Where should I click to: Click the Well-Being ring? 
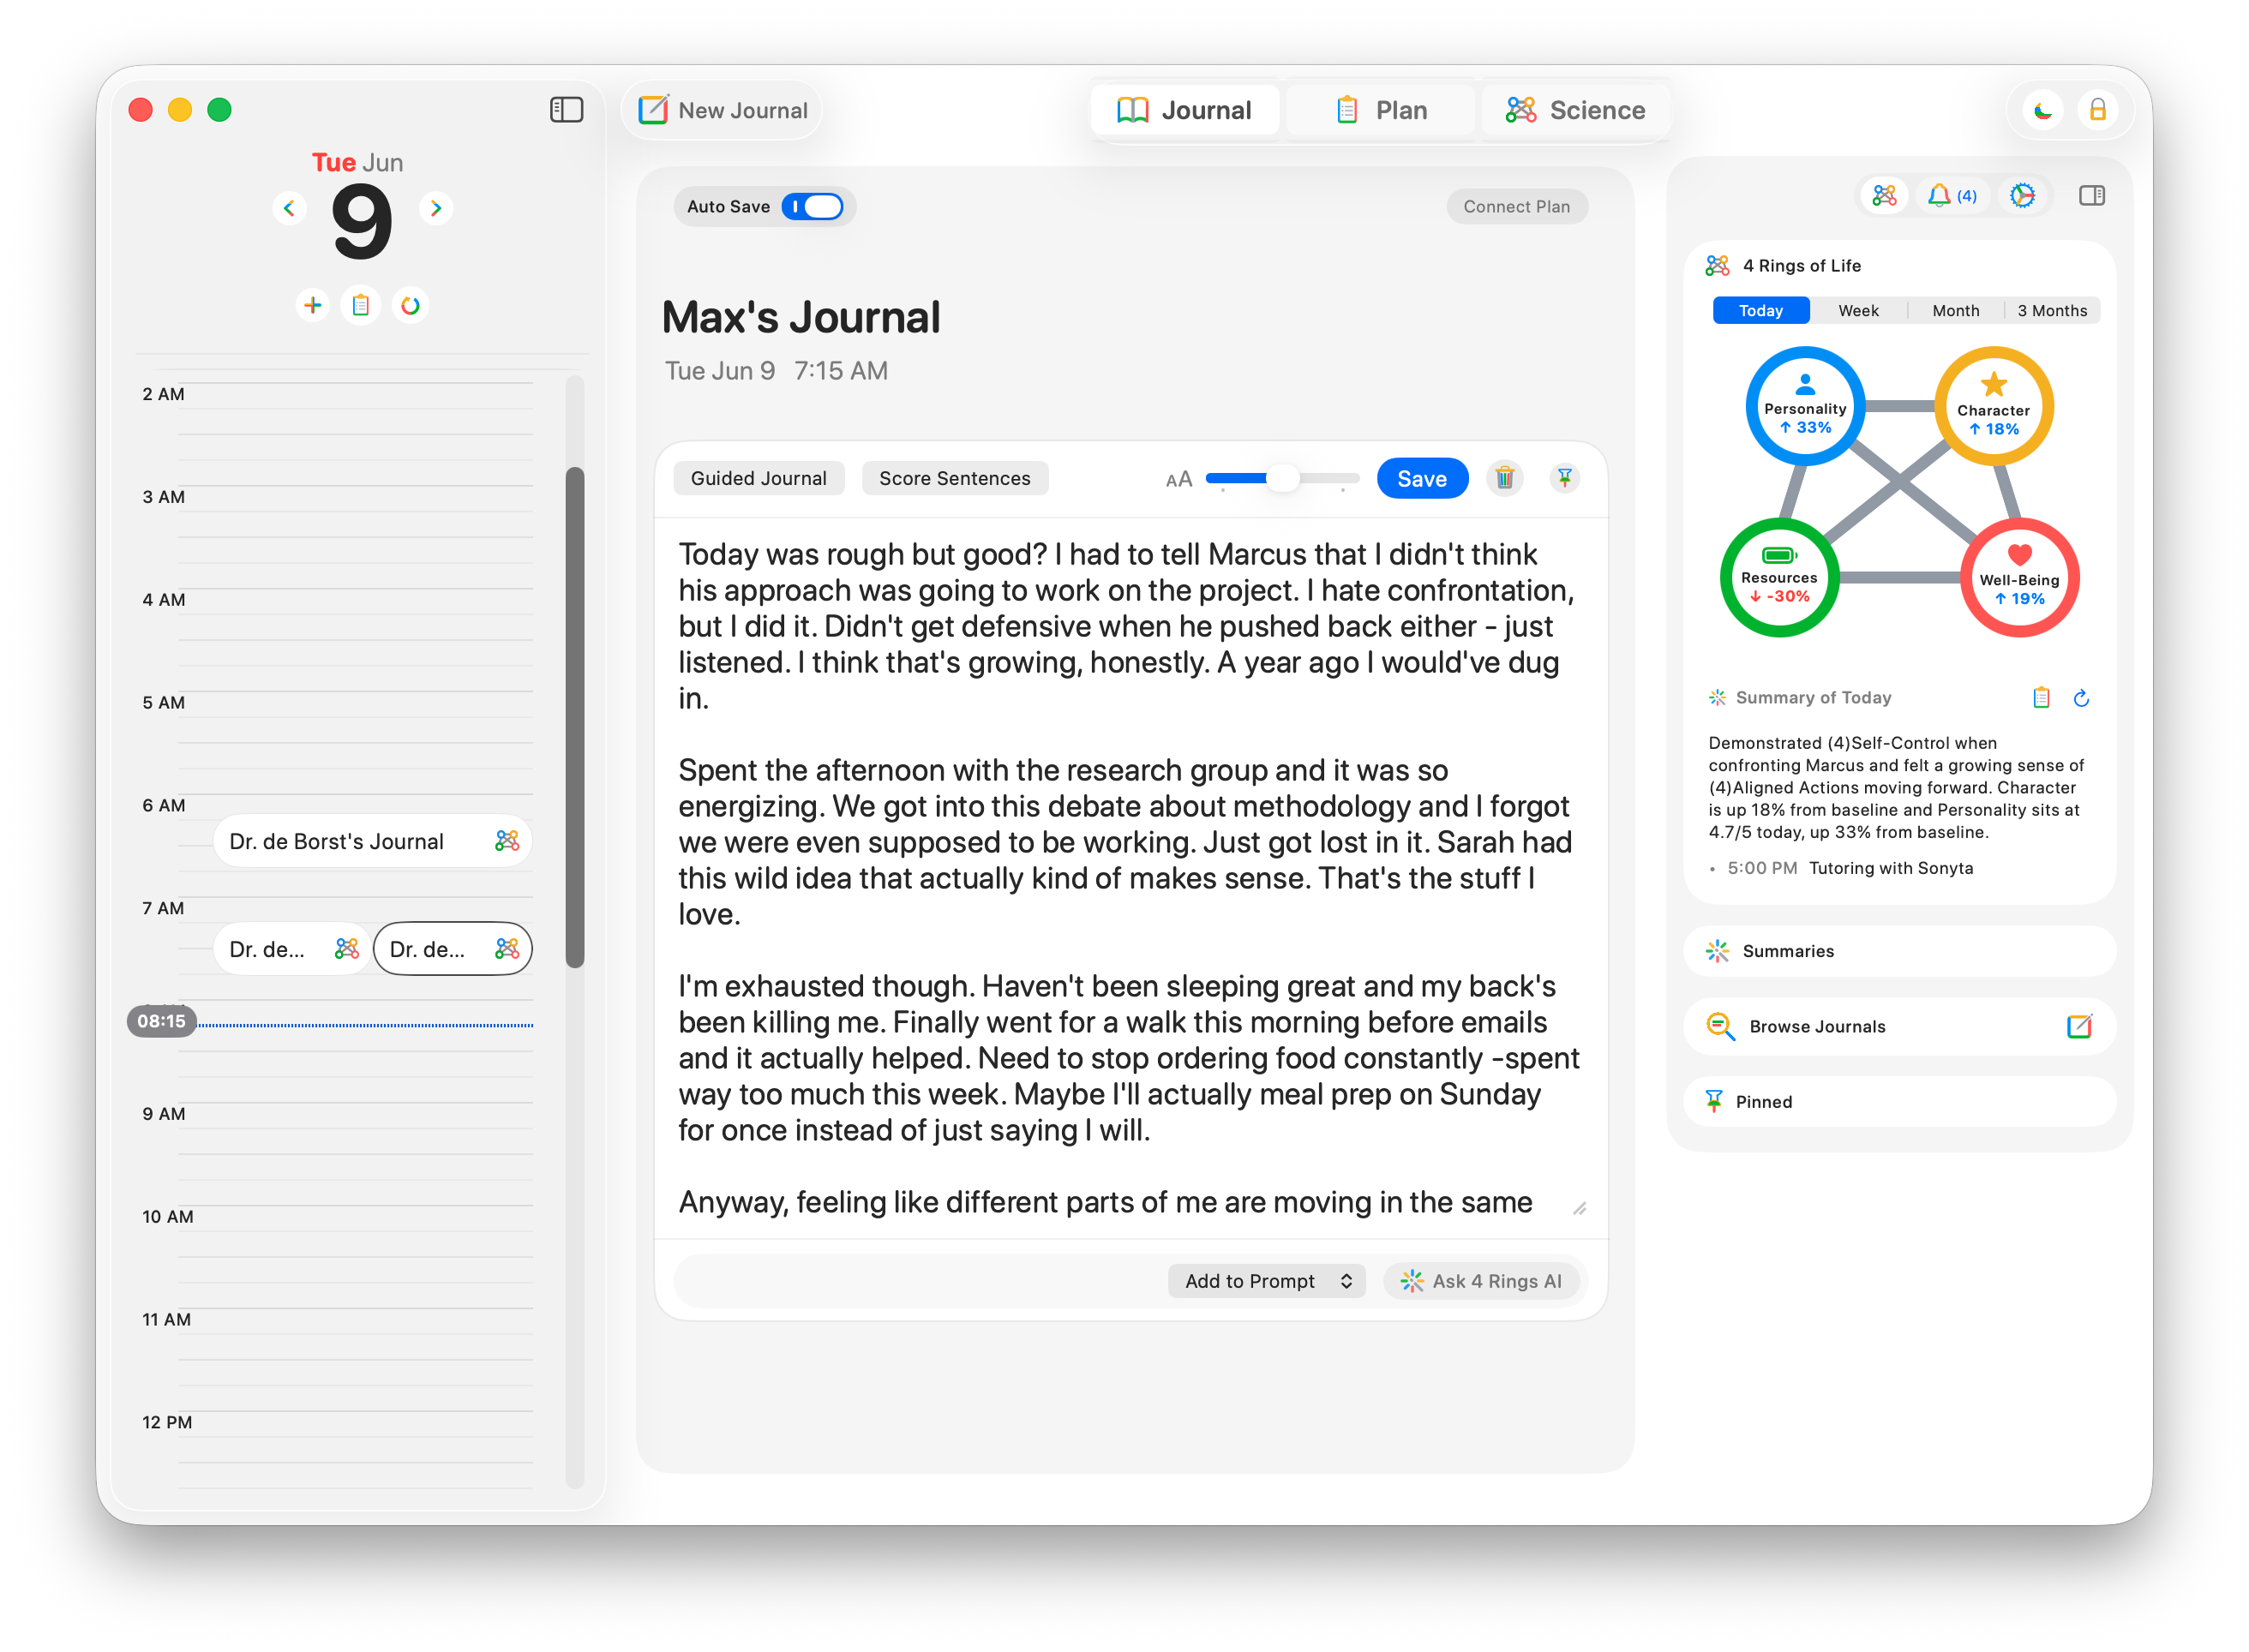tap(2019, 577)
